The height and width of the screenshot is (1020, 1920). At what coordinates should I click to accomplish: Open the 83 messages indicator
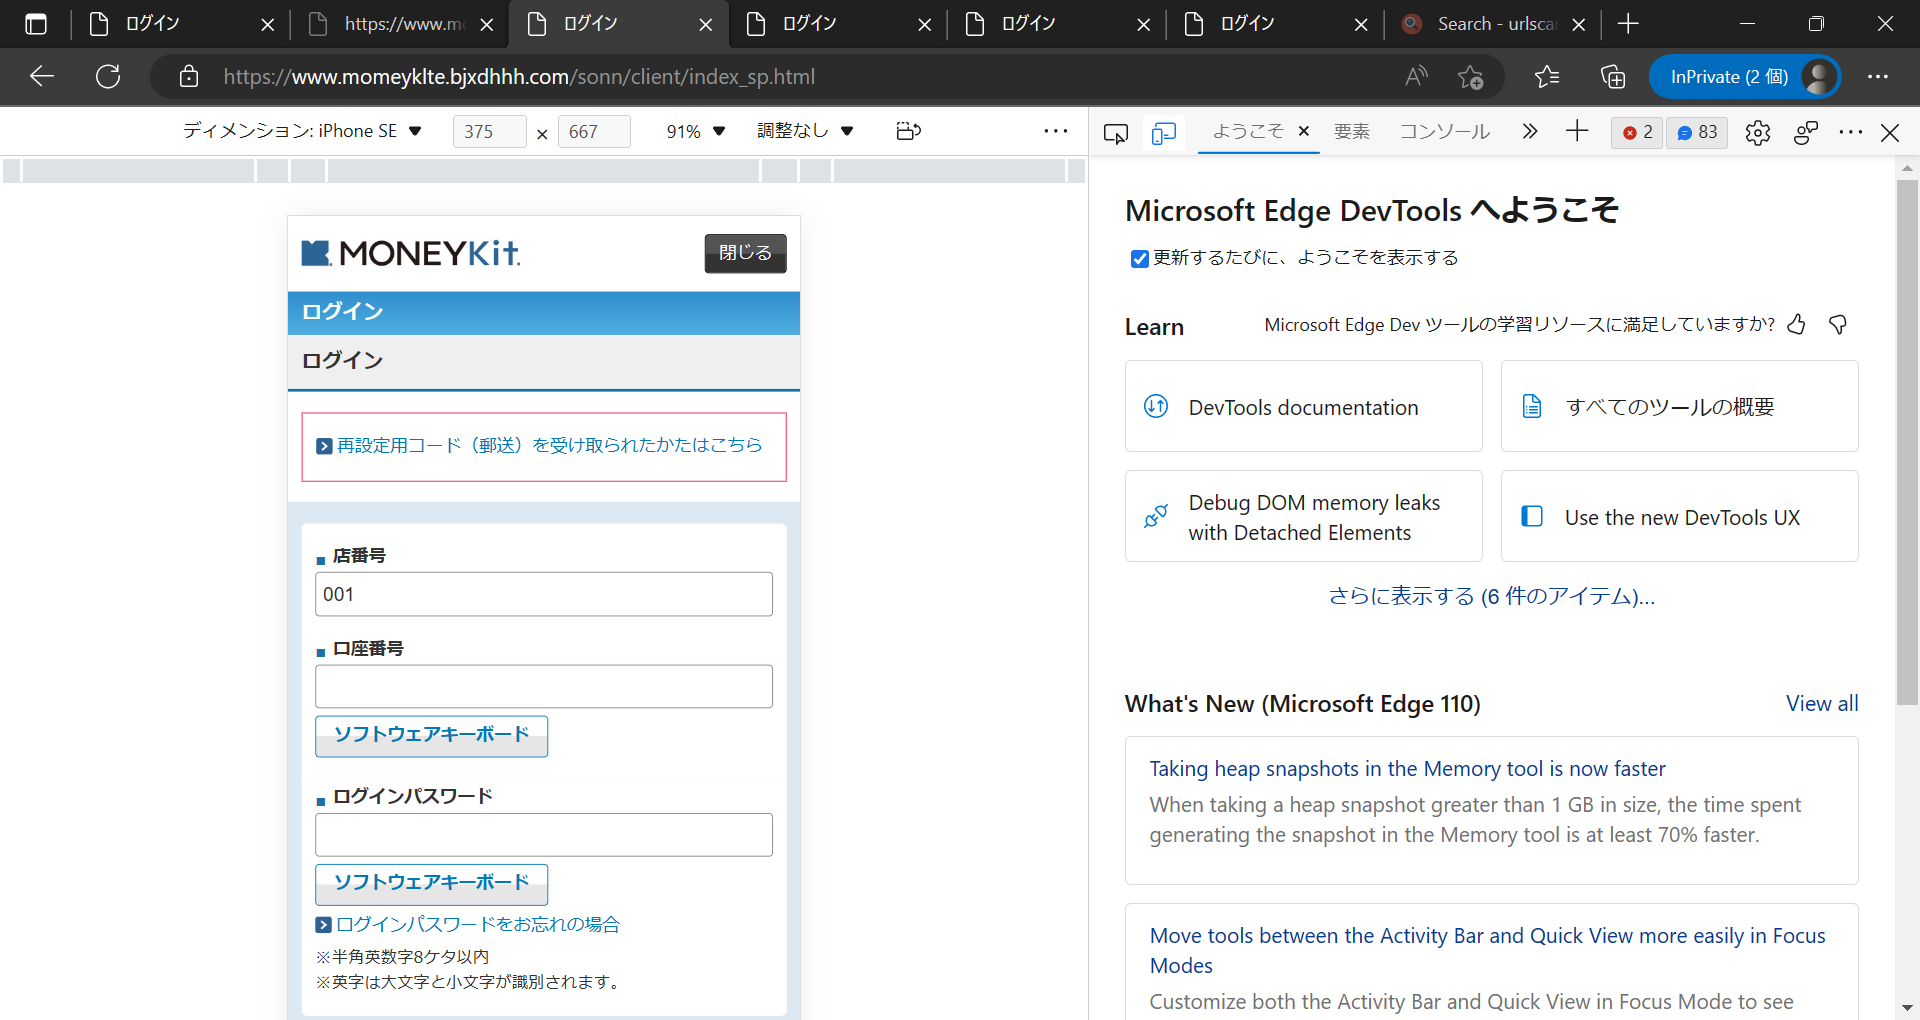(x=1697, y=132)
